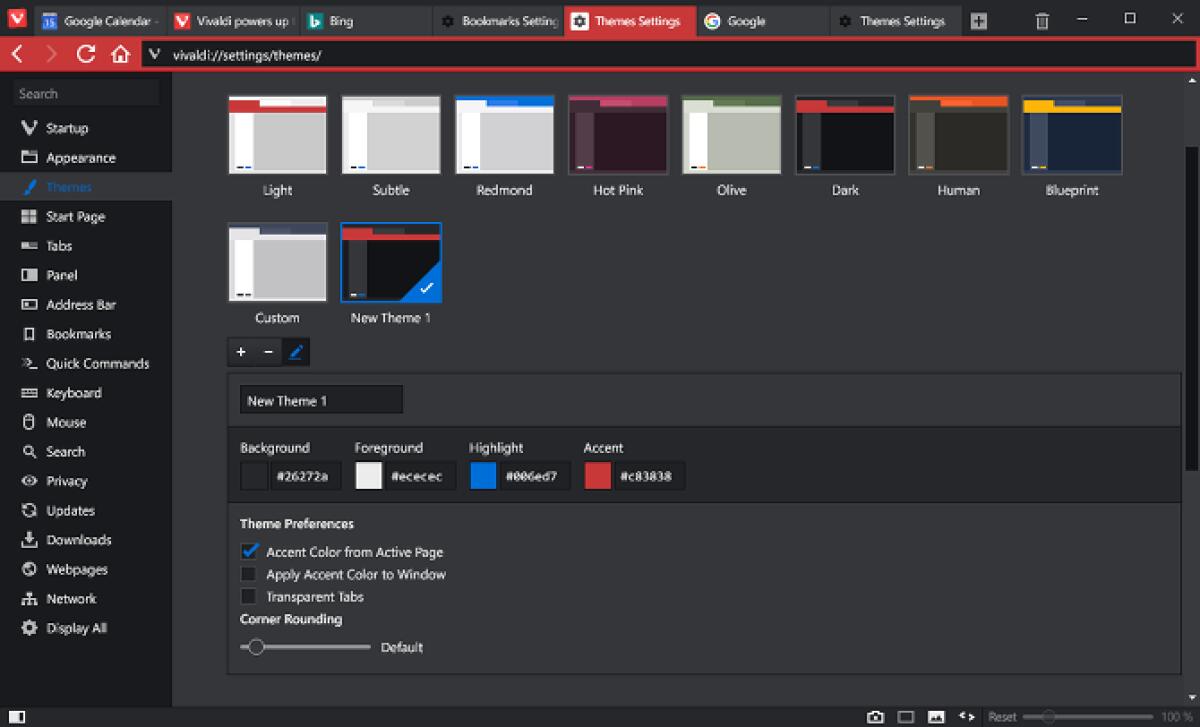Go to Privacy settings in the sidebar
Screen dimensions: 1200x727
[x=67, y=481]
